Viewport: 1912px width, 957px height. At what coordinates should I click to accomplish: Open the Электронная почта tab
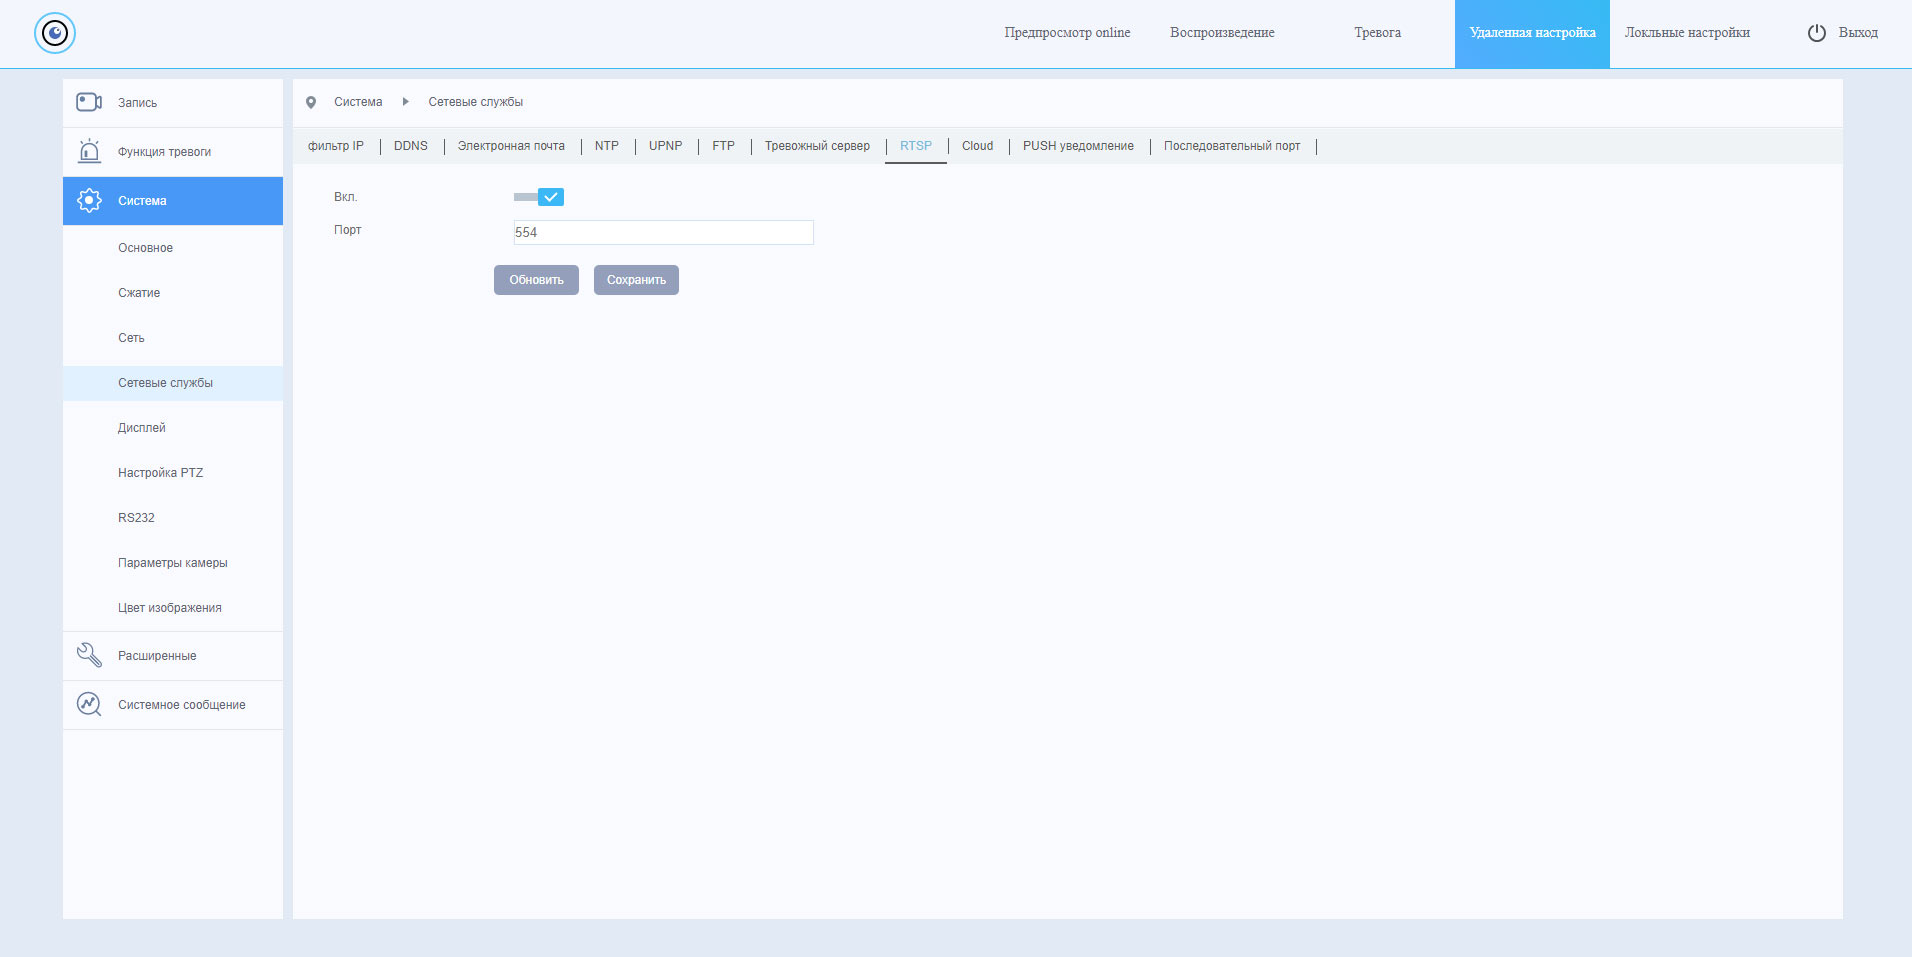pos(511,146)
